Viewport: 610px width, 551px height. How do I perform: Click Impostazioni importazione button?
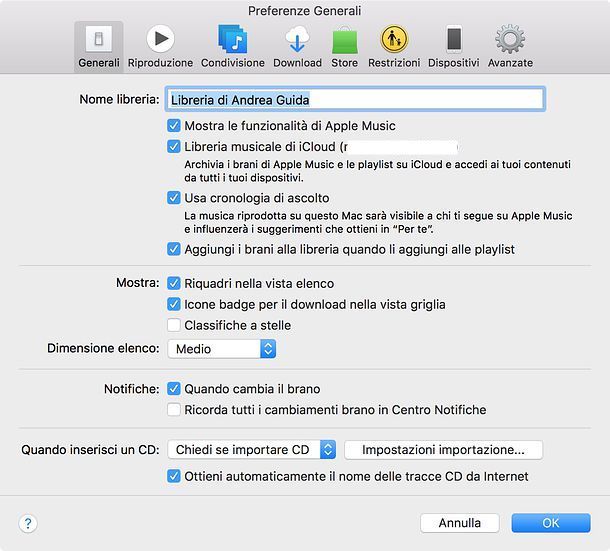coord(443,450)
